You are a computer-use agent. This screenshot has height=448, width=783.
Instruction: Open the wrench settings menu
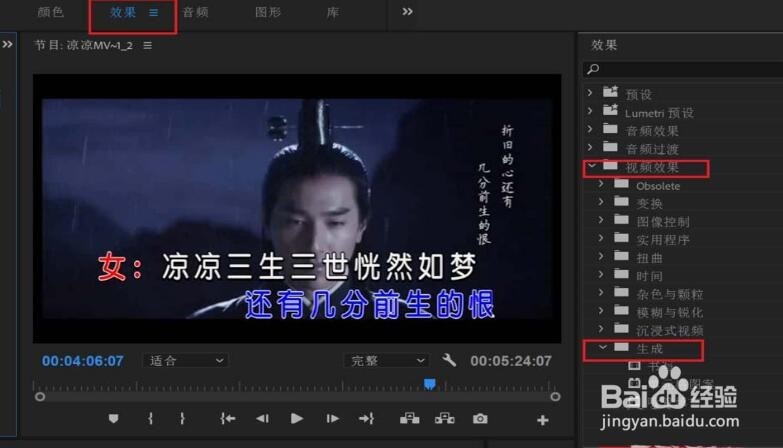point(449,360)
